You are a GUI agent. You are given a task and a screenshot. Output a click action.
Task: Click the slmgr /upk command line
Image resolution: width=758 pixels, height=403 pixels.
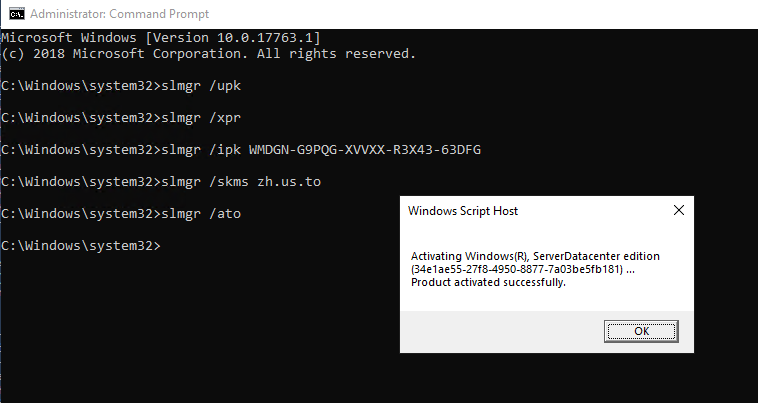click(x=121, y=86)
